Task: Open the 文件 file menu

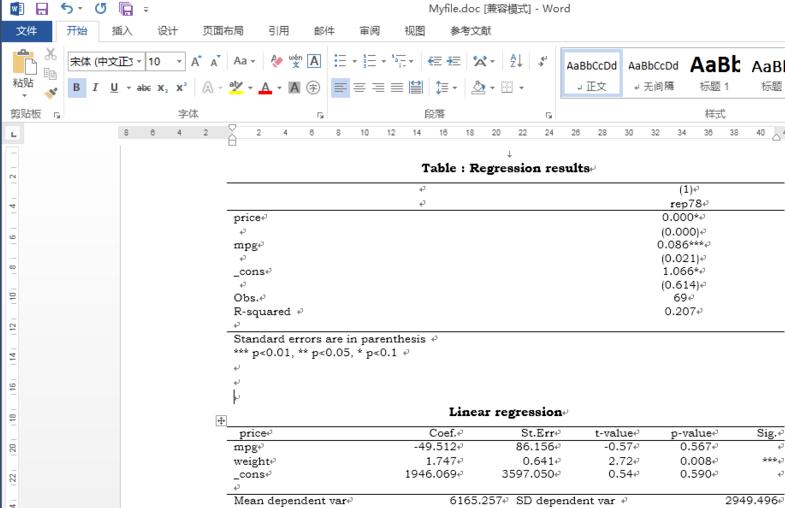Action: tap(26, 31)
